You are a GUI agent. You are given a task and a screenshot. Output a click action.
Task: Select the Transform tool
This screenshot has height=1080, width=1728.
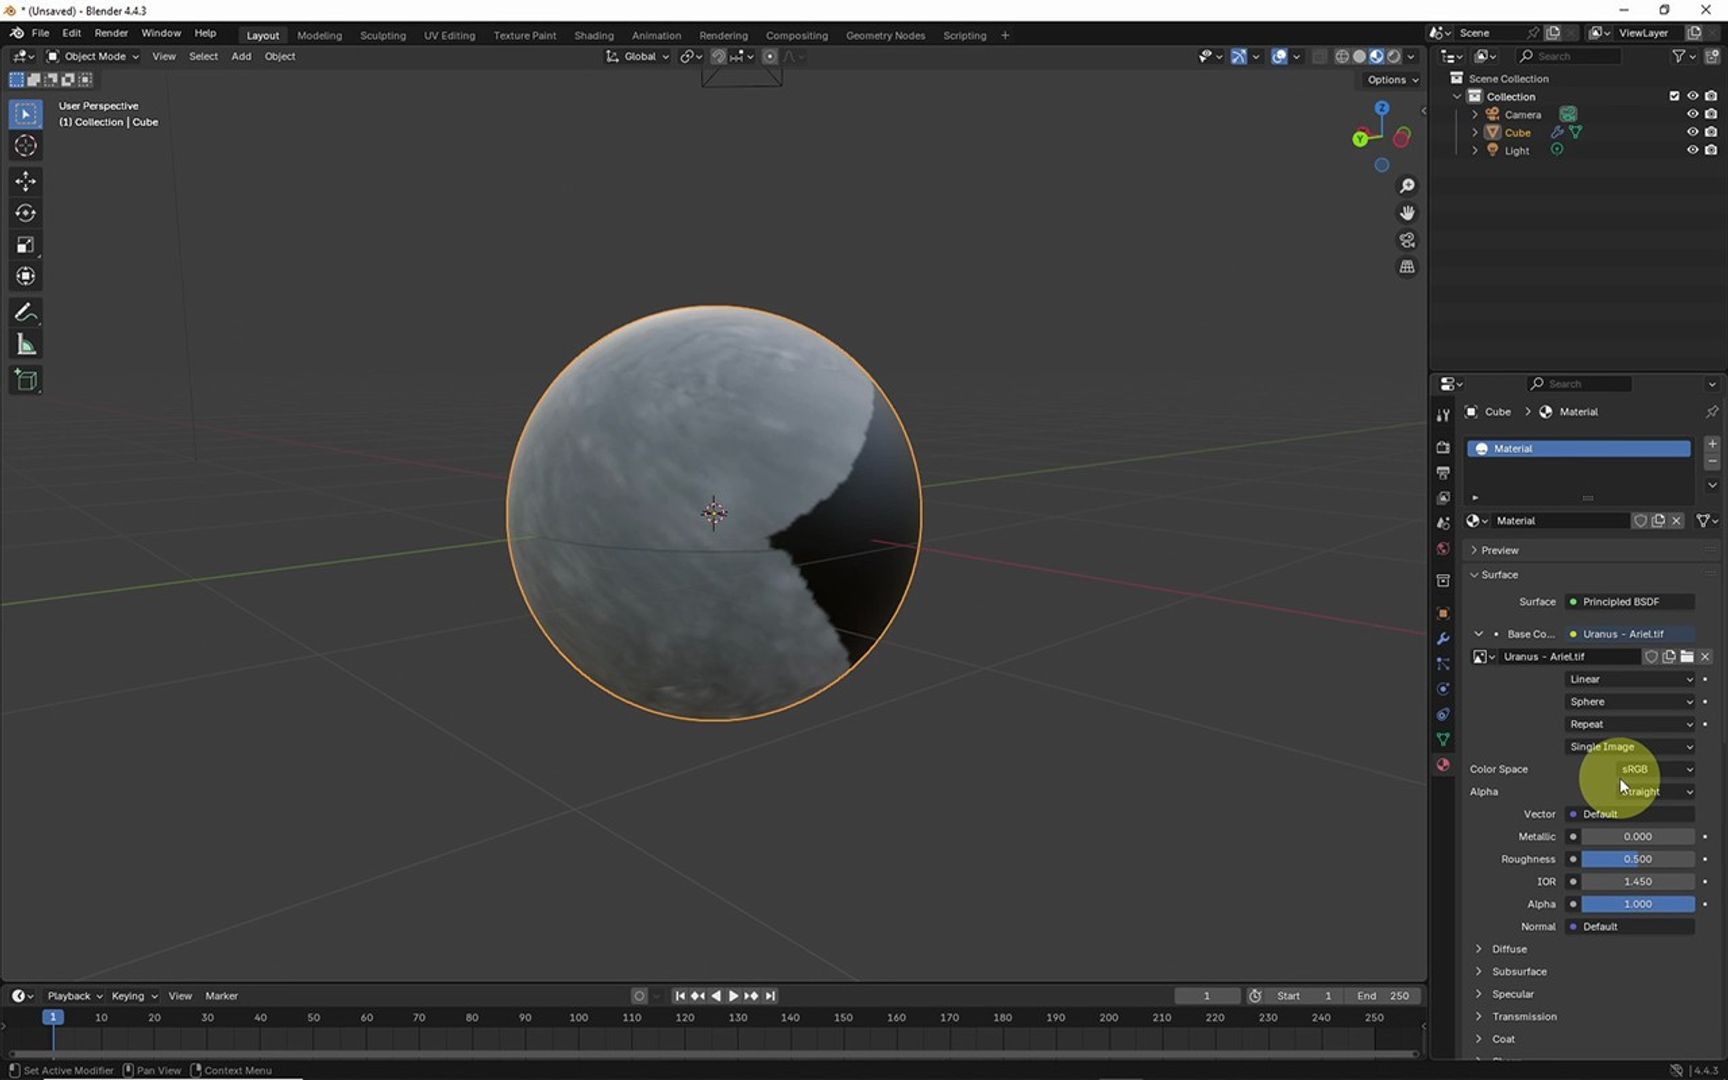[26, 277]
